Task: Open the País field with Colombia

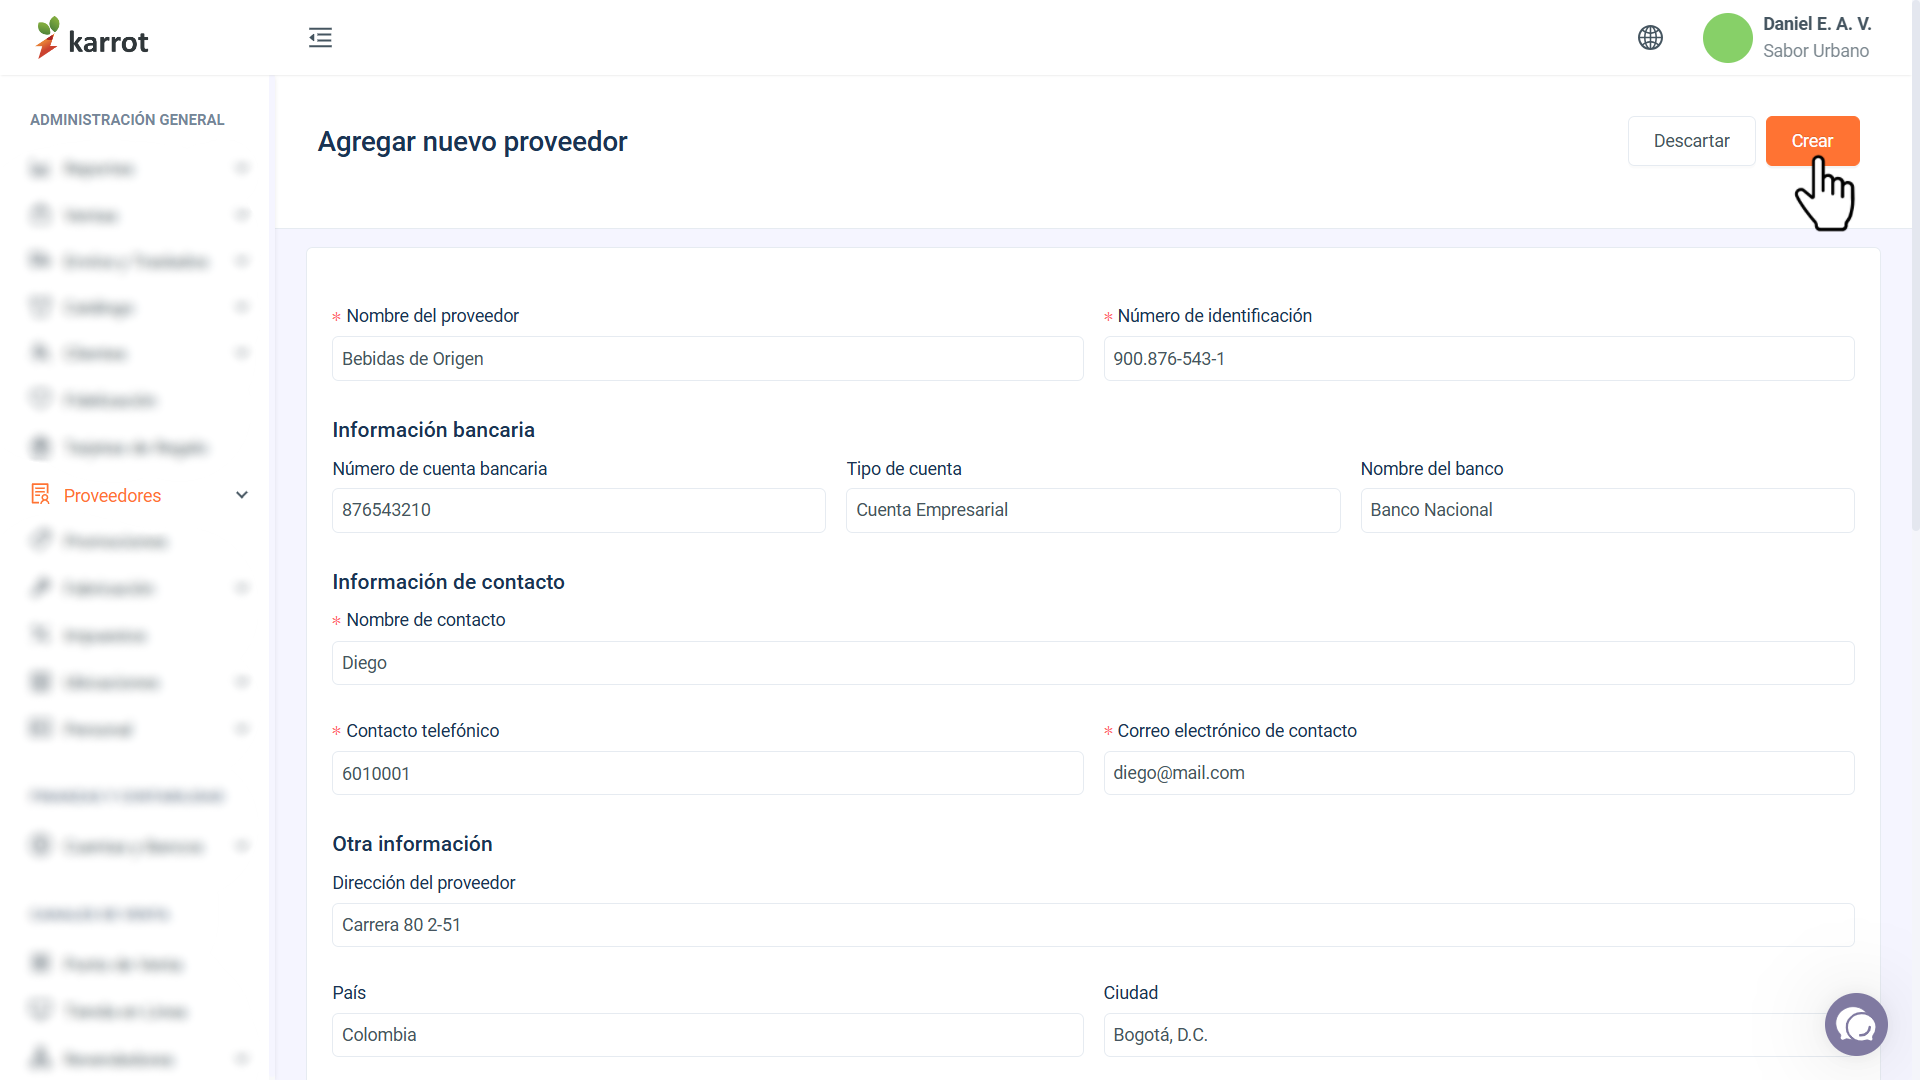Action: coord(707,1035)
